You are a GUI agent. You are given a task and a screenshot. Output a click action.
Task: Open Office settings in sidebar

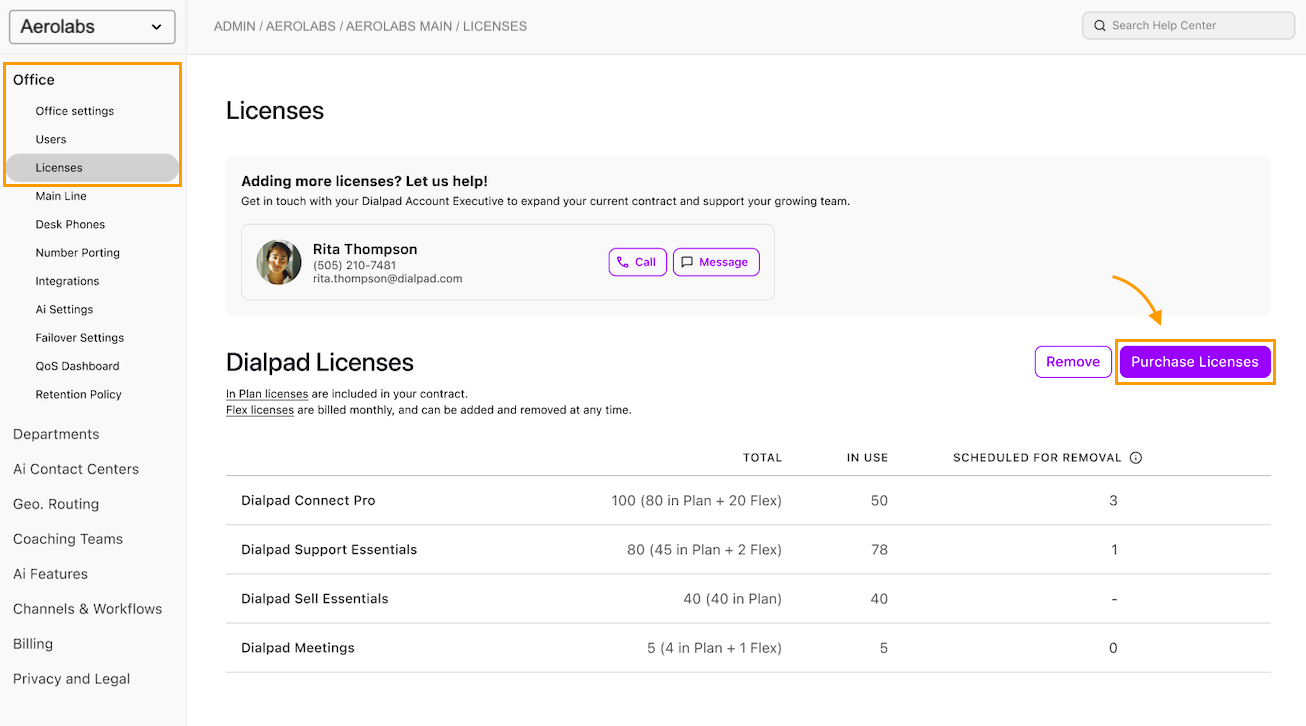click(x=75, y=111)
